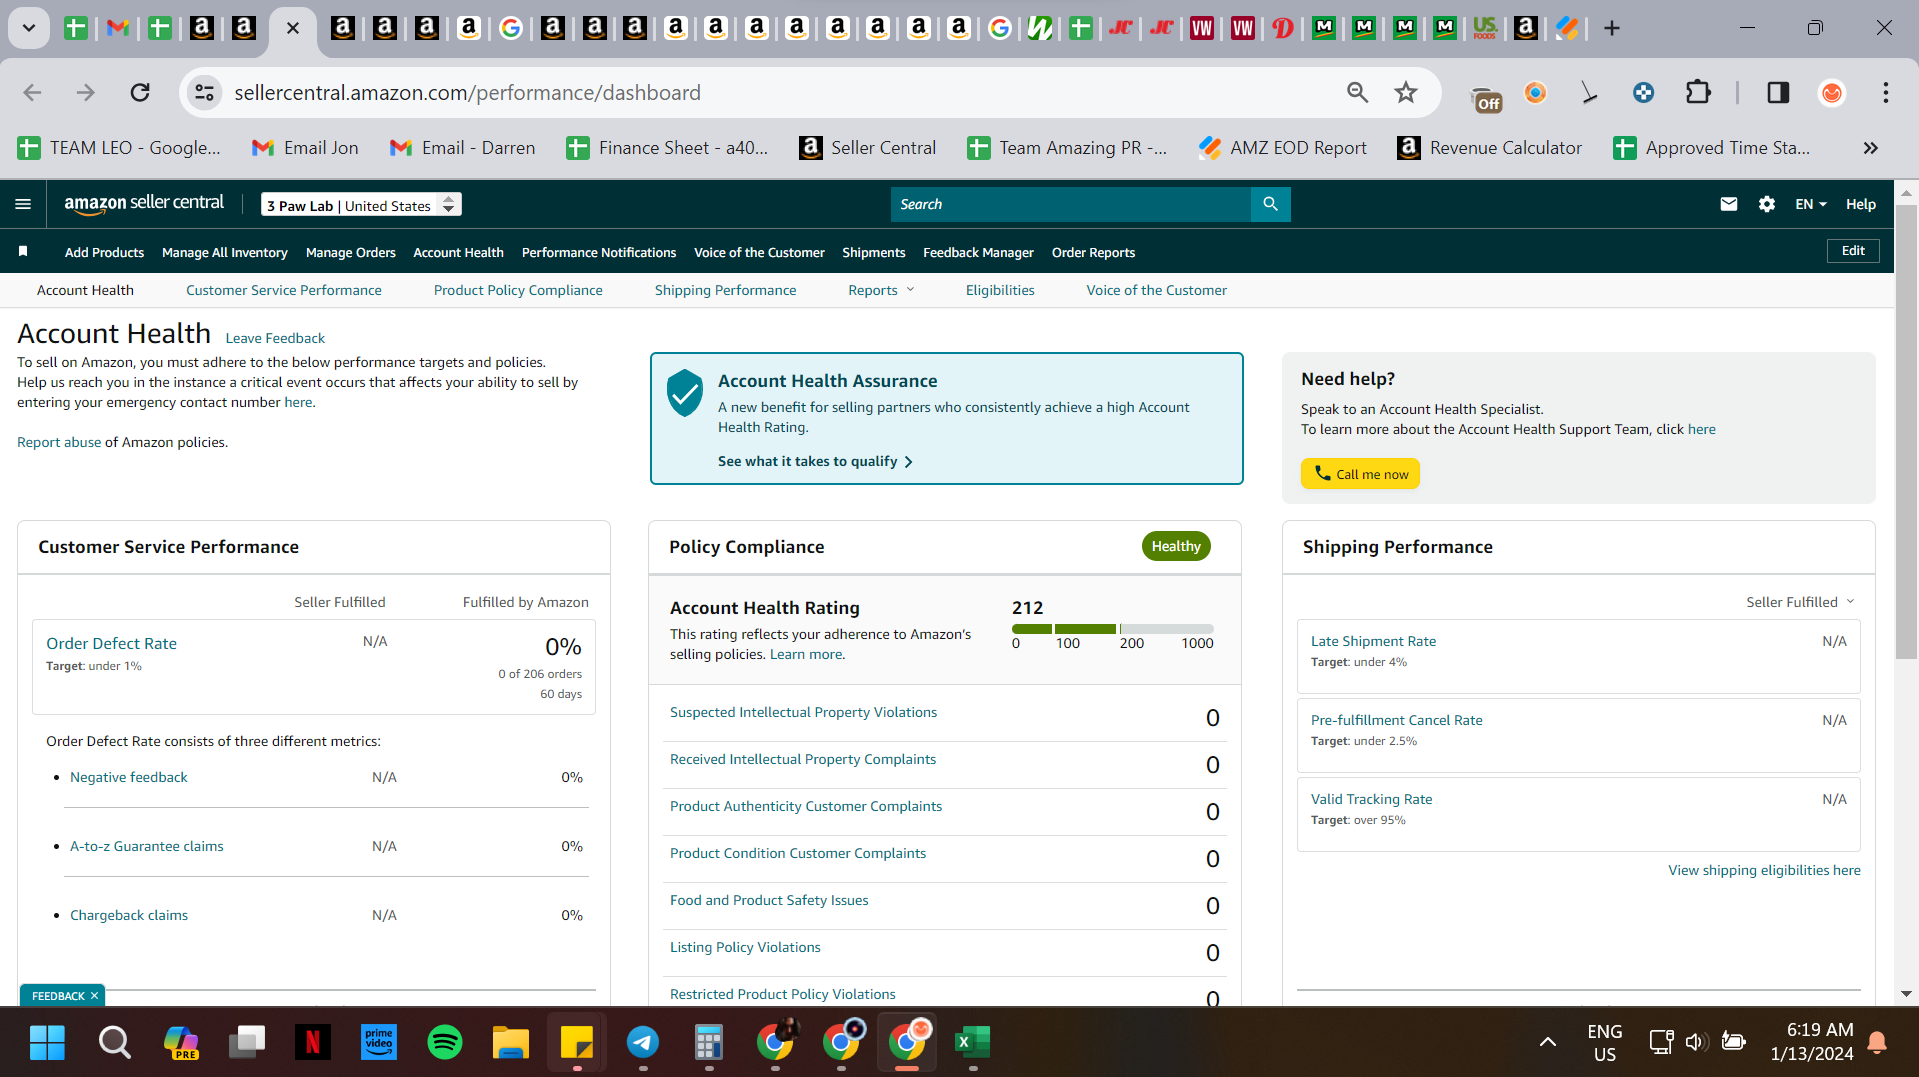Open the A-to-z Guarantee claims link
Viewport: 1919px width, 1077px height.
147,846
